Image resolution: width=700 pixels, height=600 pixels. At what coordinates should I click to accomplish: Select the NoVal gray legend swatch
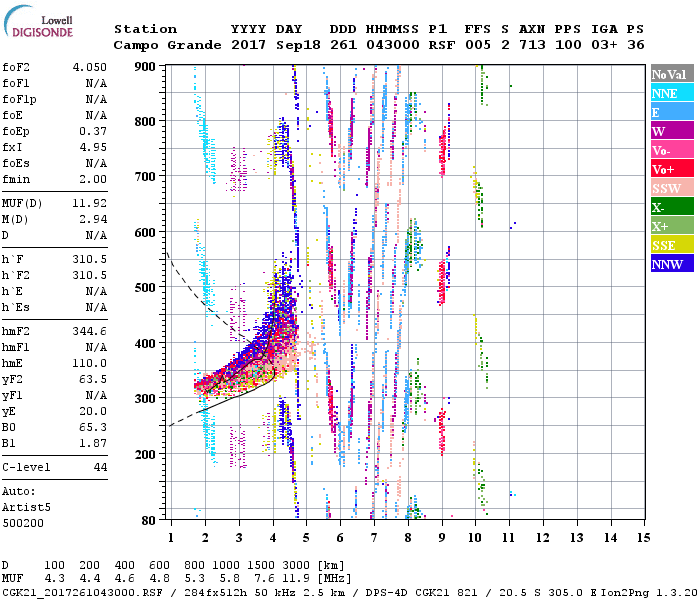coord(671,74)
